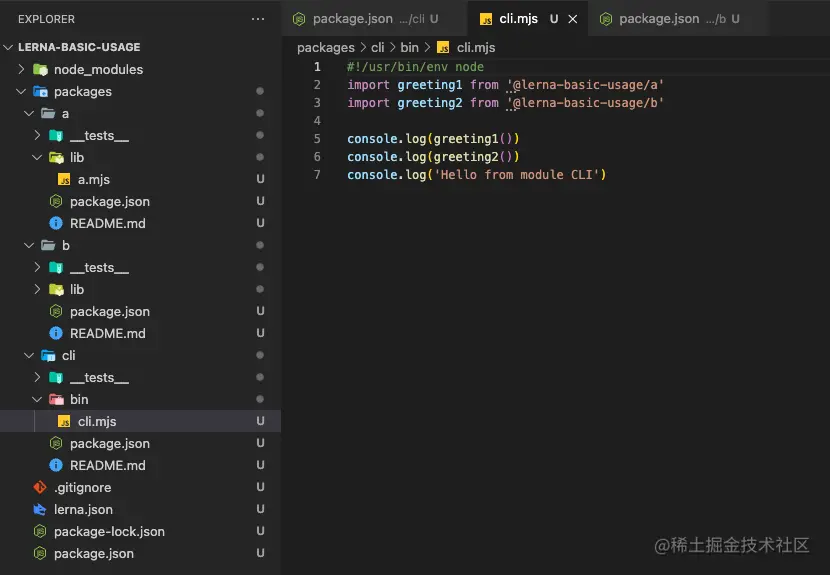This screenshot has width=830, height=575.
Task: Open package-lock.json from the file tree
Action: coord(109,532)
